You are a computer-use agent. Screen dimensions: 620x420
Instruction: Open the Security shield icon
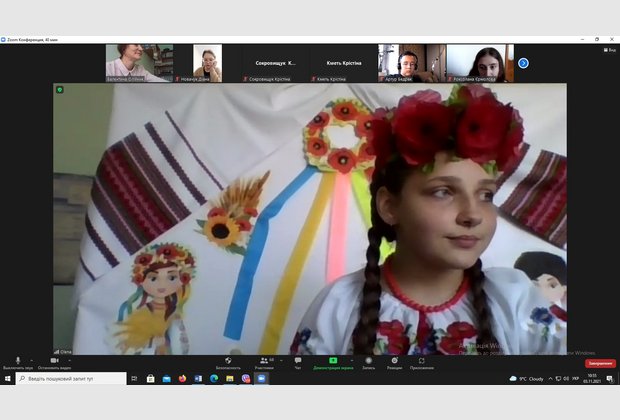tap(228, 362)
